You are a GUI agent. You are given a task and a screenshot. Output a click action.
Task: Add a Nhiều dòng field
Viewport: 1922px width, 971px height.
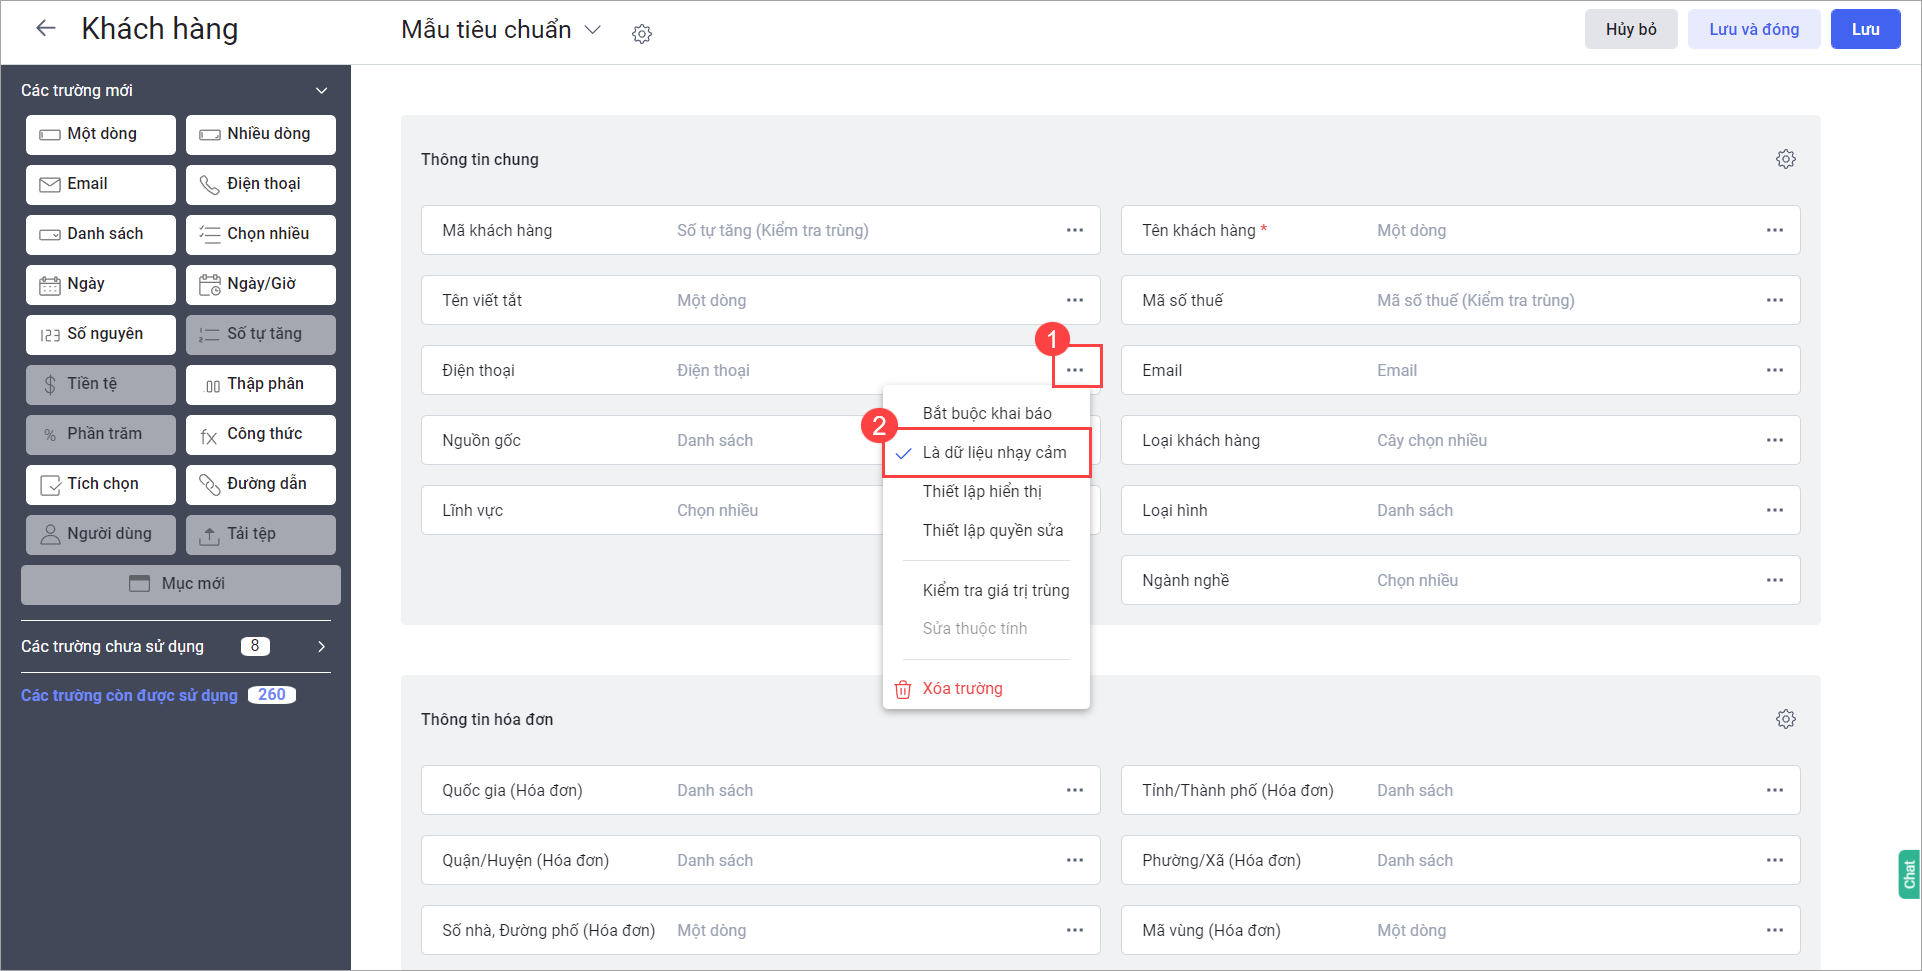261,134
